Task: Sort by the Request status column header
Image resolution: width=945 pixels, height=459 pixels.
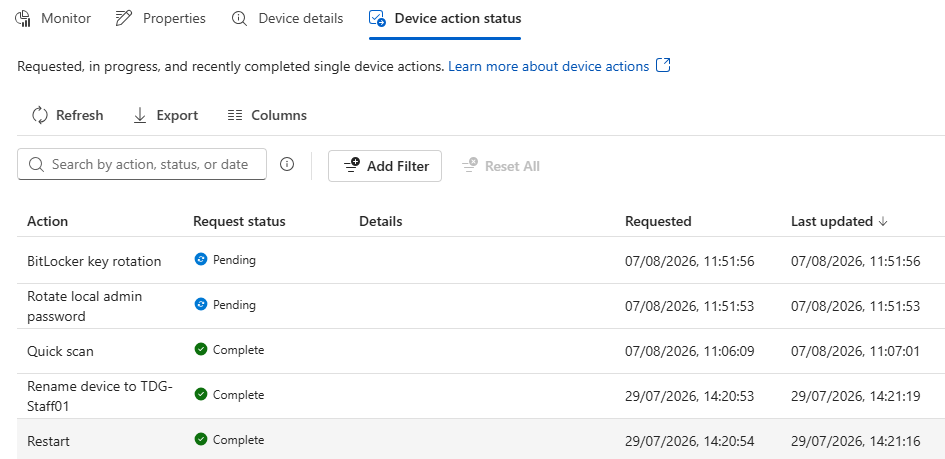Action: pos(239,221)
